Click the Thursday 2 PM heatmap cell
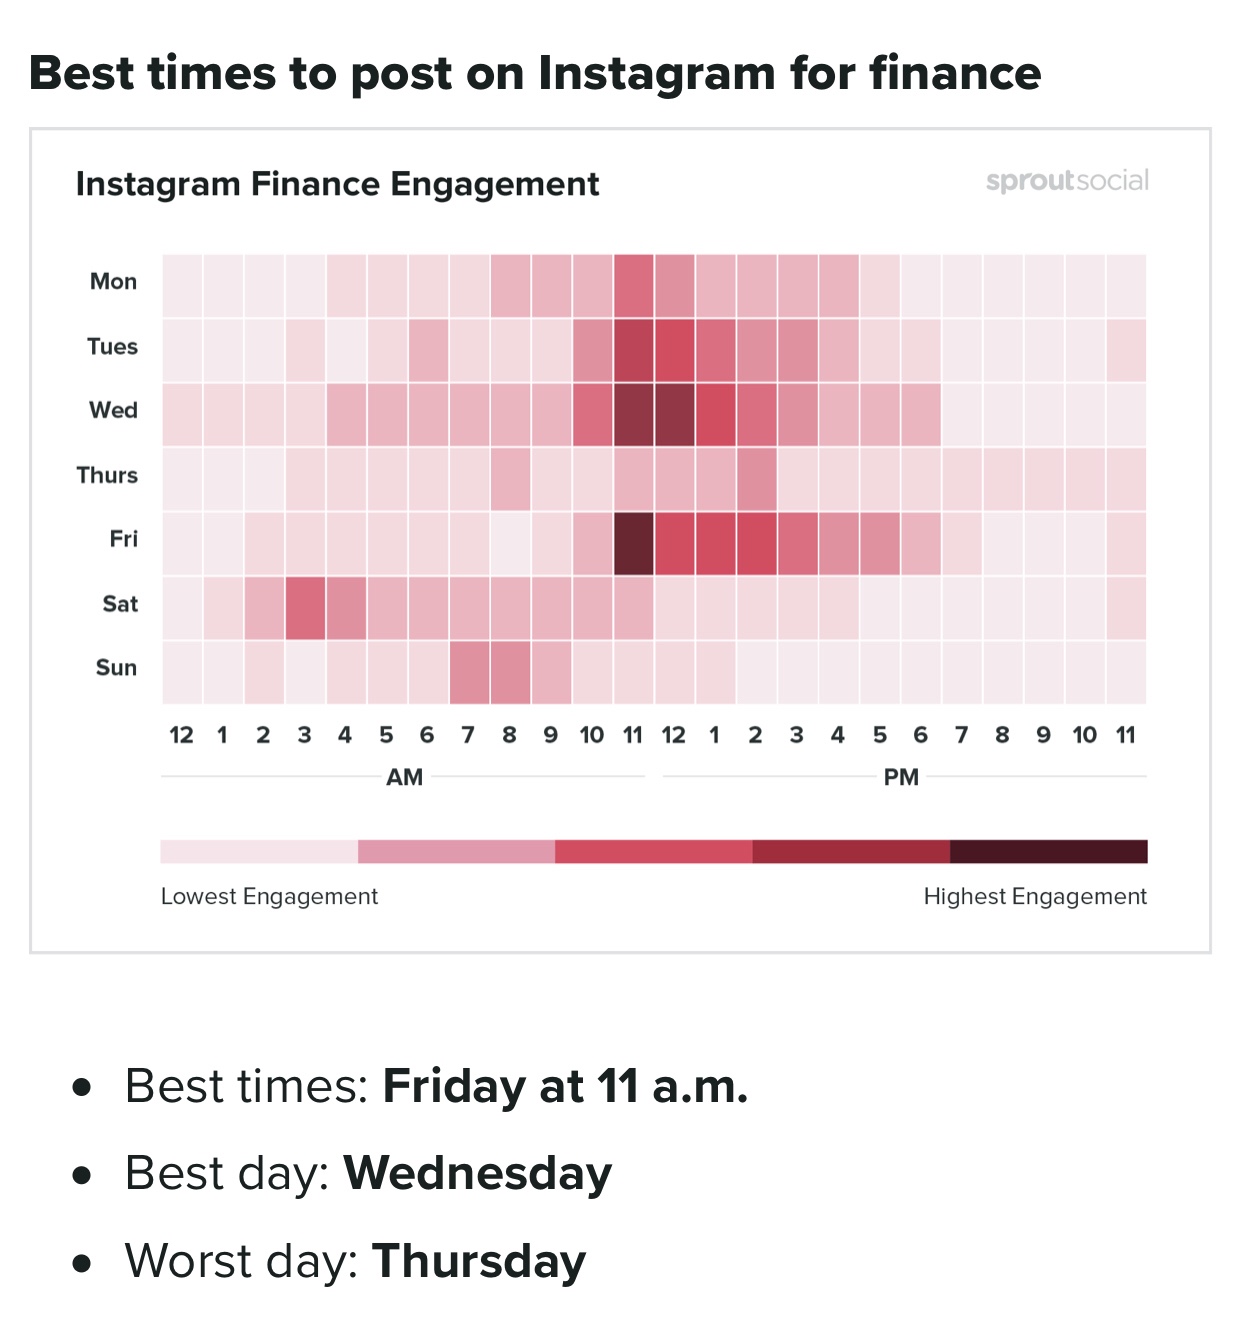 pyautogui.click(x=756, y=479)
